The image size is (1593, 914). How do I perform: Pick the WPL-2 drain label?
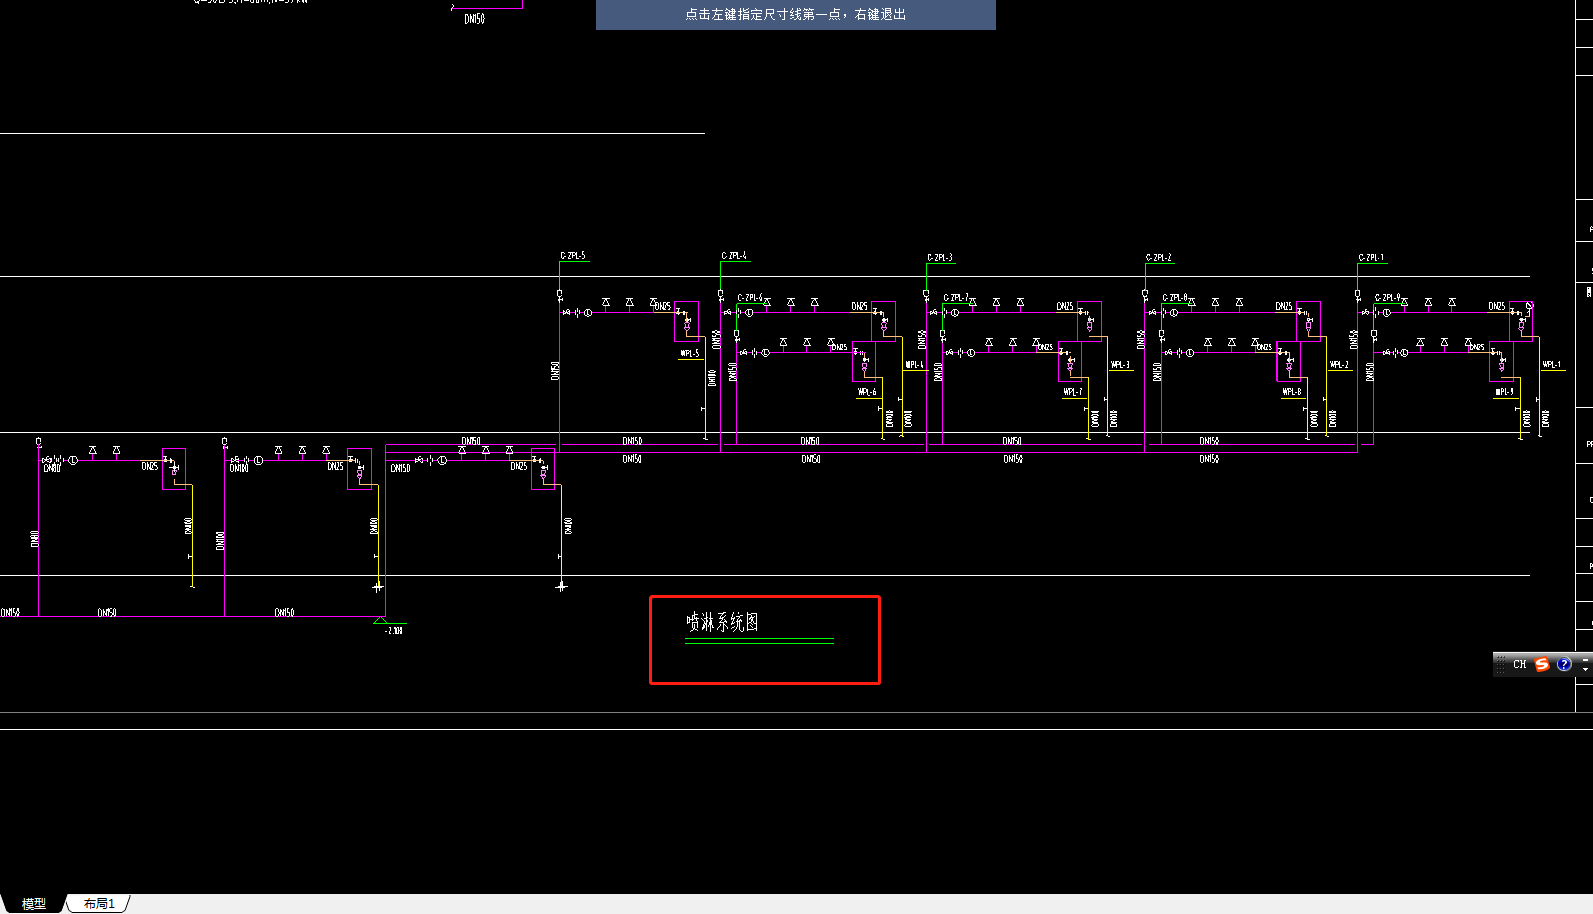(1340, 365)
